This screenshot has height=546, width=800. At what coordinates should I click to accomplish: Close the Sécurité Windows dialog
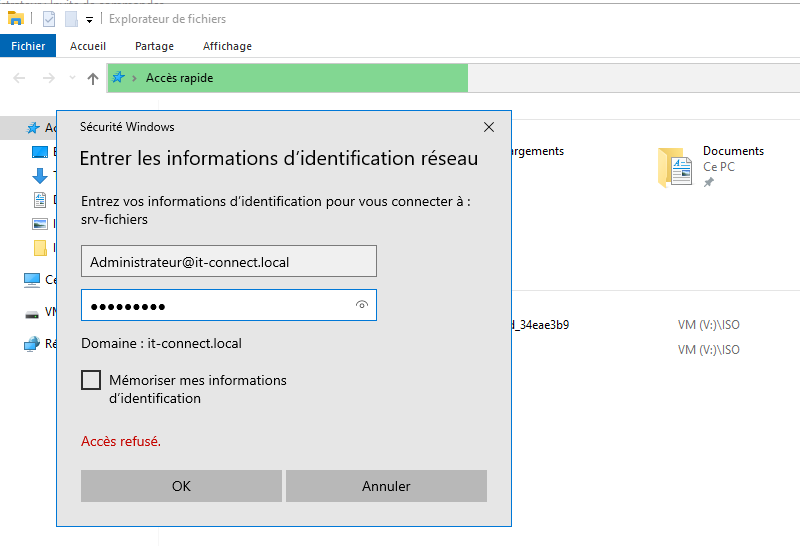tap(489, 127)
